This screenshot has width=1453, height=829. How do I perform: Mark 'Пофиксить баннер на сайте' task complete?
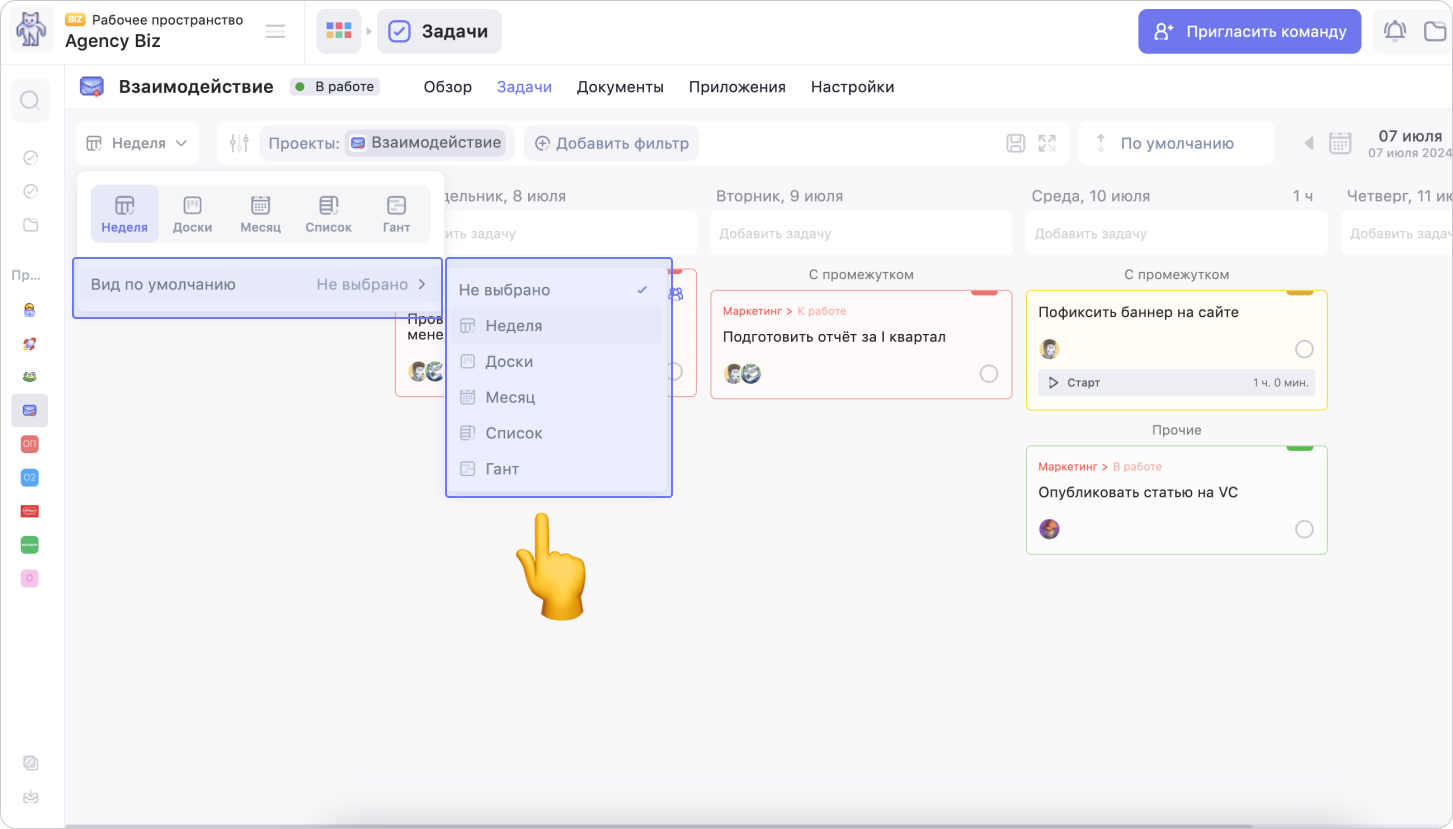coord(1304,349)
